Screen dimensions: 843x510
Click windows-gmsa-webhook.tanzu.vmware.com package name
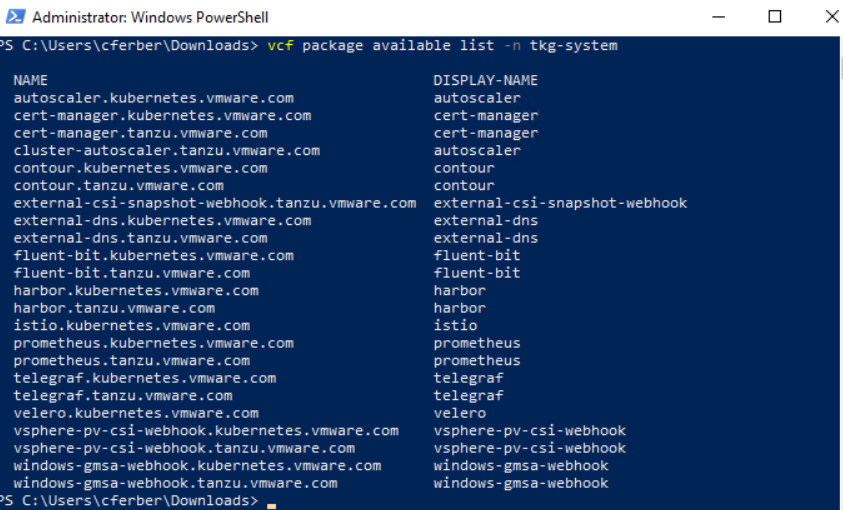pos(175,483)
